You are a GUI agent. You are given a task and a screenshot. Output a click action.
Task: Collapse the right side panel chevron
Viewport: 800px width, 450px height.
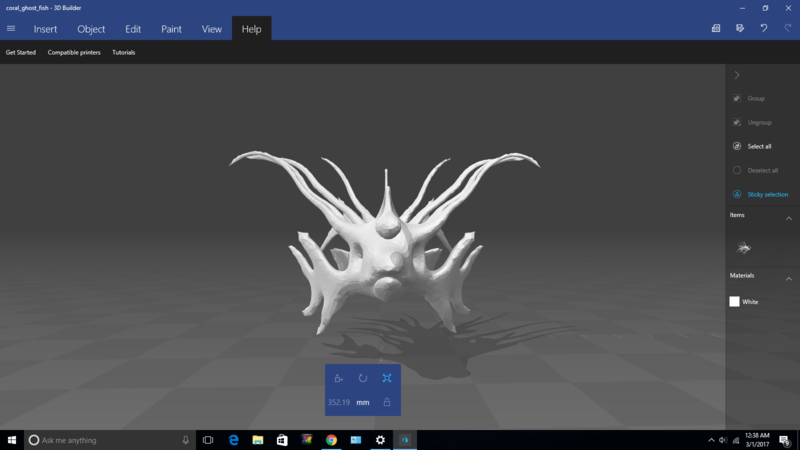[737, 75]
